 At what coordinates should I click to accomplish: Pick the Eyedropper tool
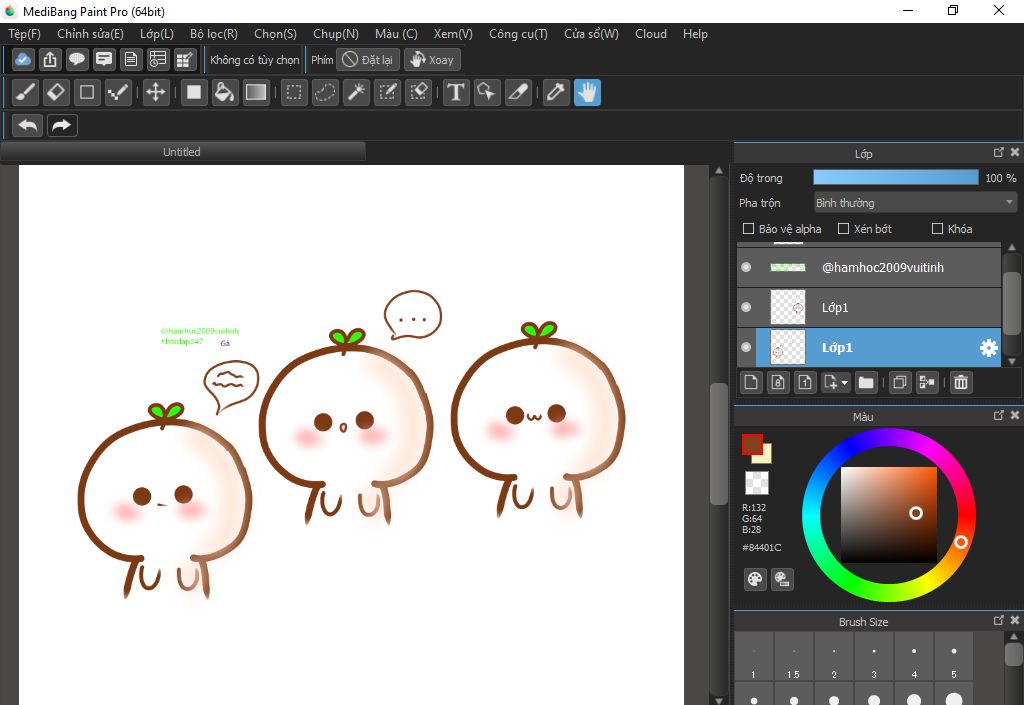(x=556, y=92)
